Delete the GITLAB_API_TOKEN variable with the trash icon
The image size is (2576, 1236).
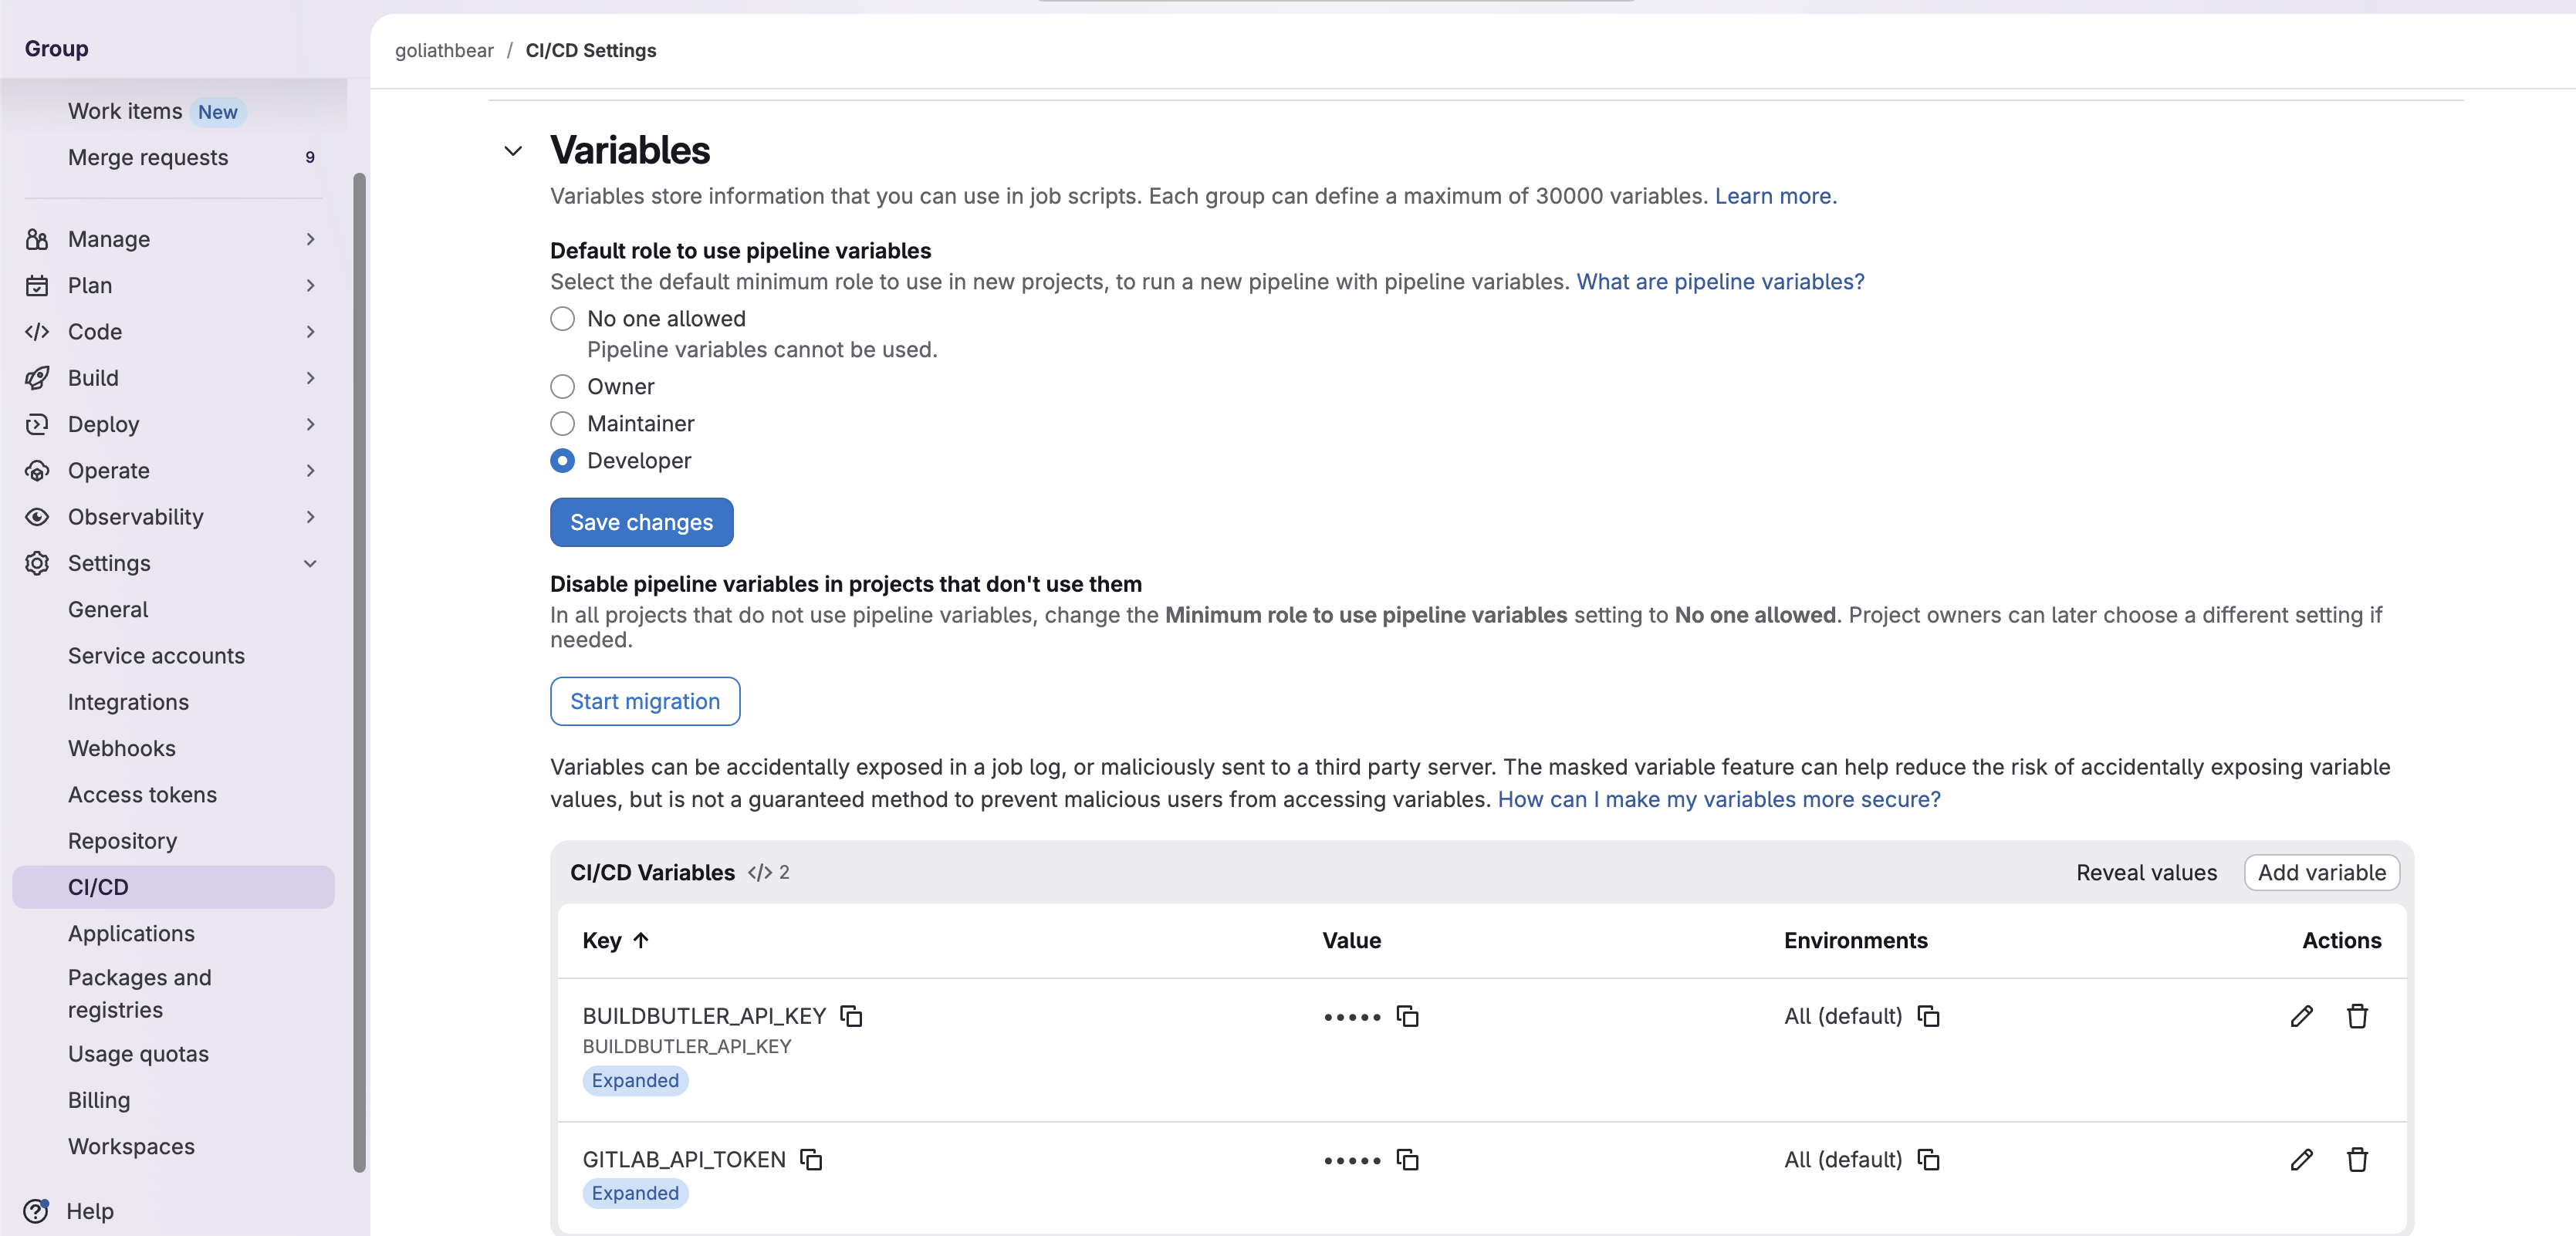coord(2357,1160)
